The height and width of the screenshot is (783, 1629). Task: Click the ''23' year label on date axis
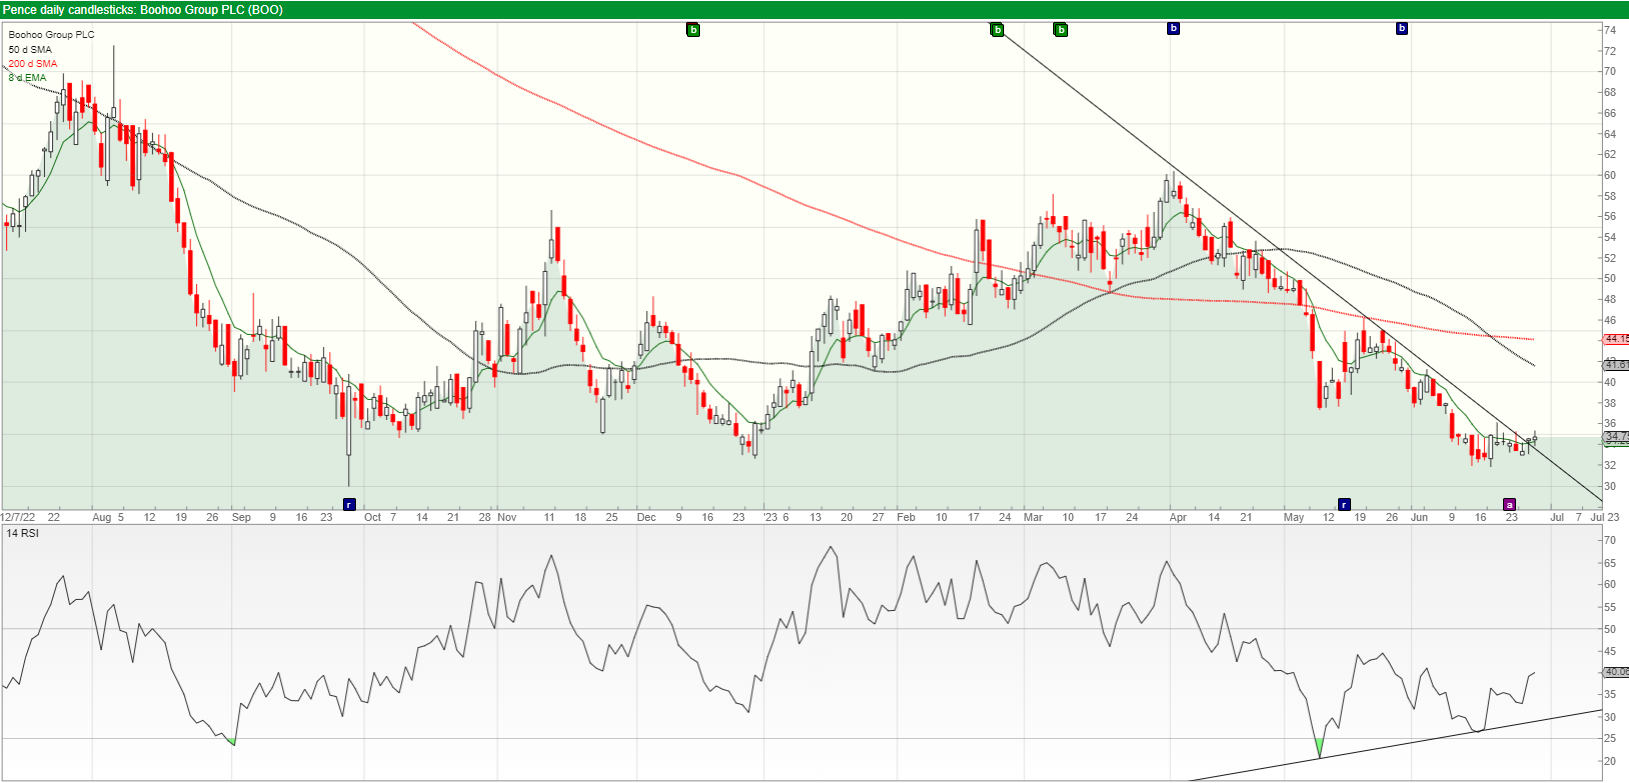(x=770, y=517)
